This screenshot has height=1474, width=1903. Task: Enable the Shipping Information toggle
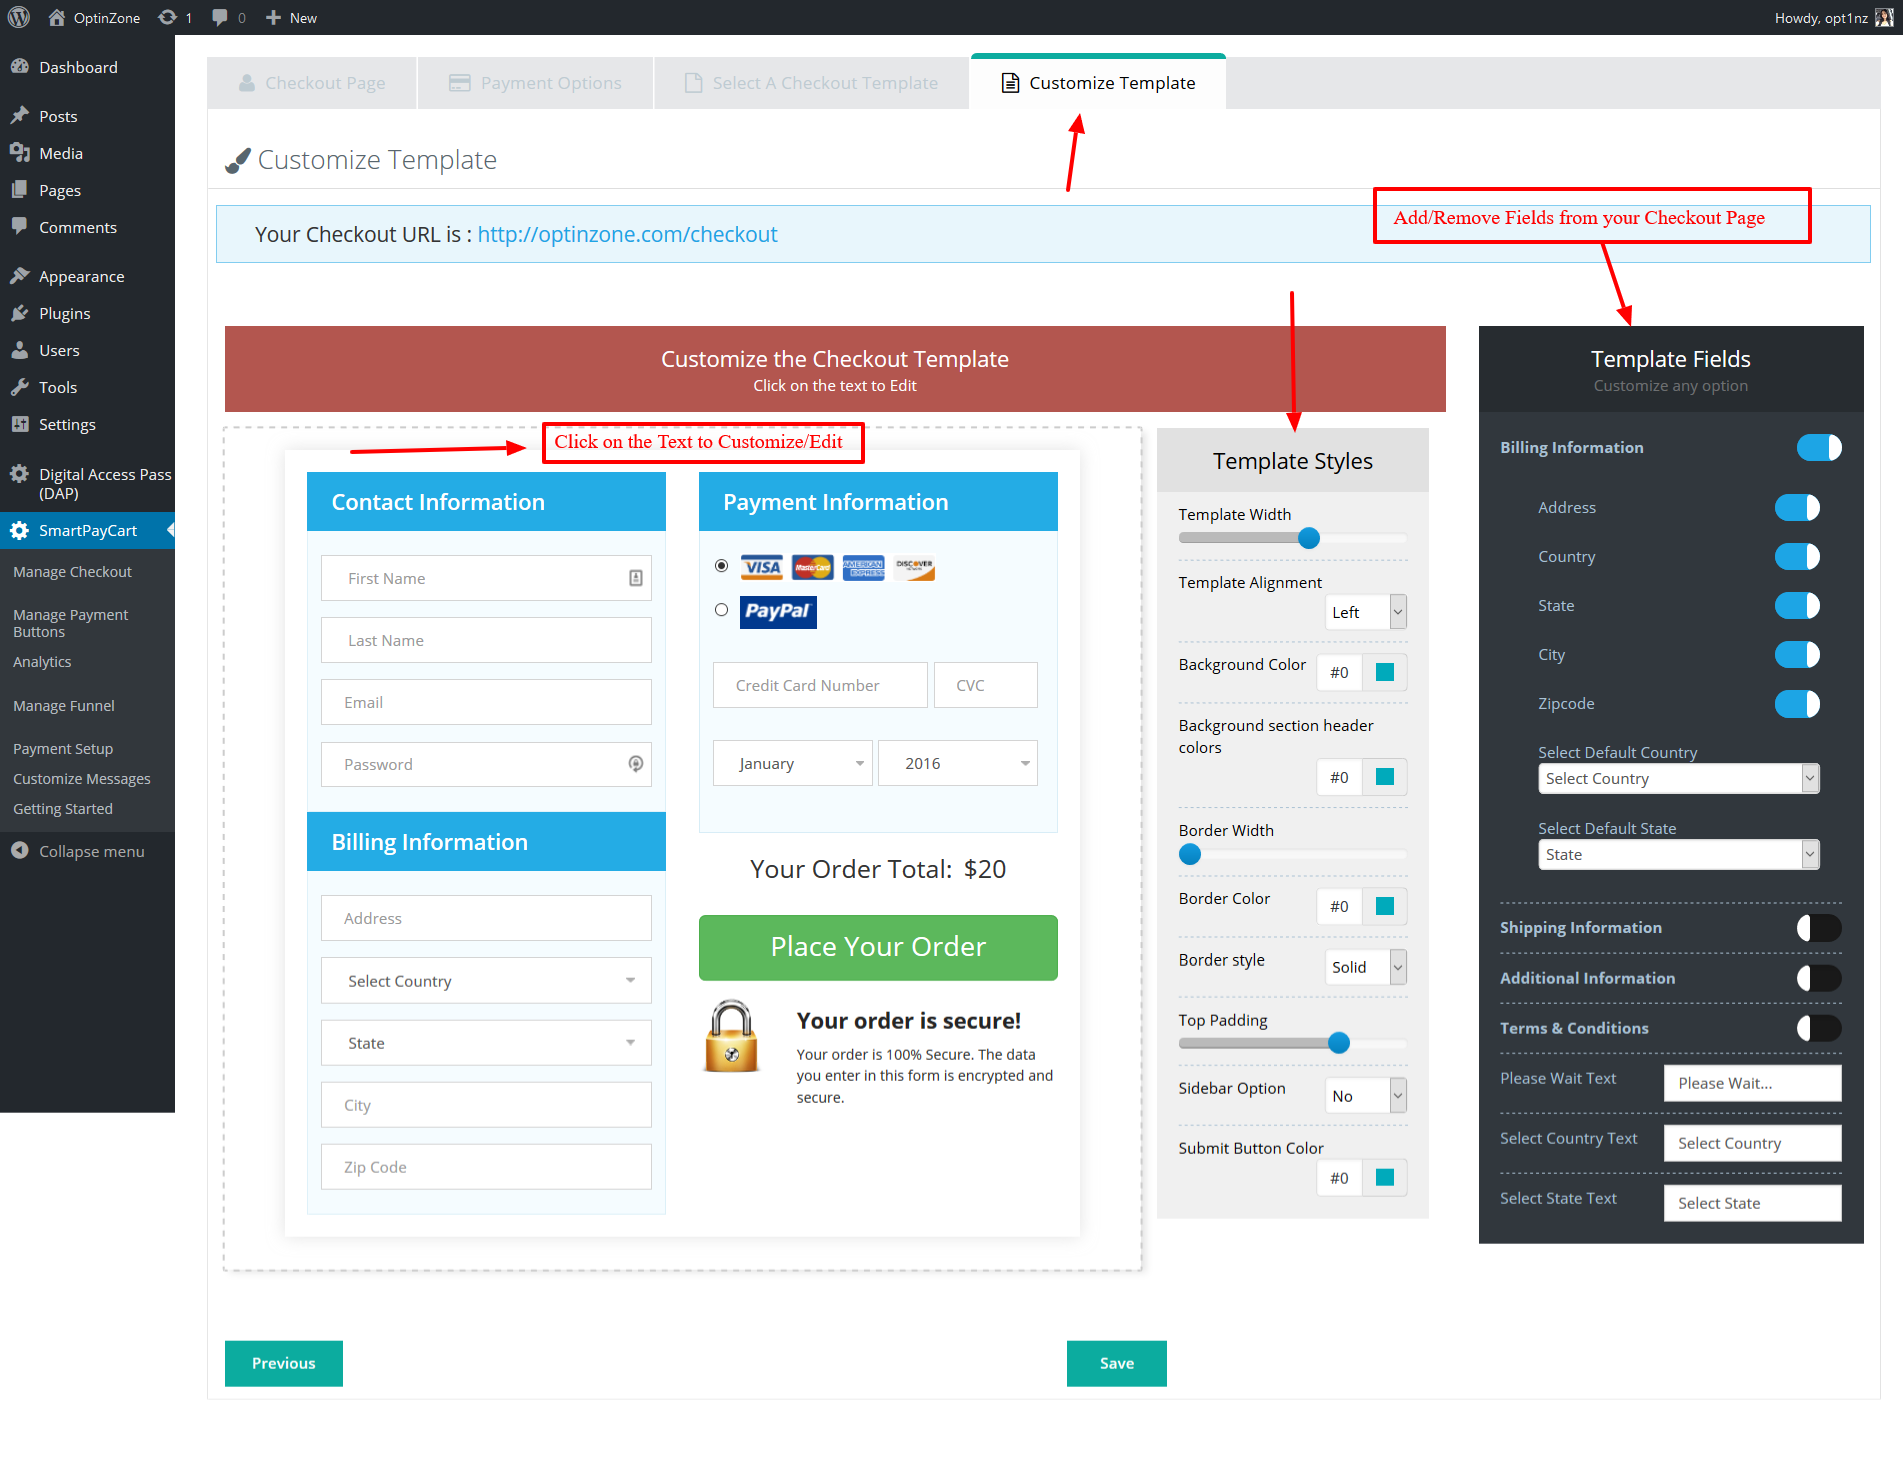[1818, 927]
